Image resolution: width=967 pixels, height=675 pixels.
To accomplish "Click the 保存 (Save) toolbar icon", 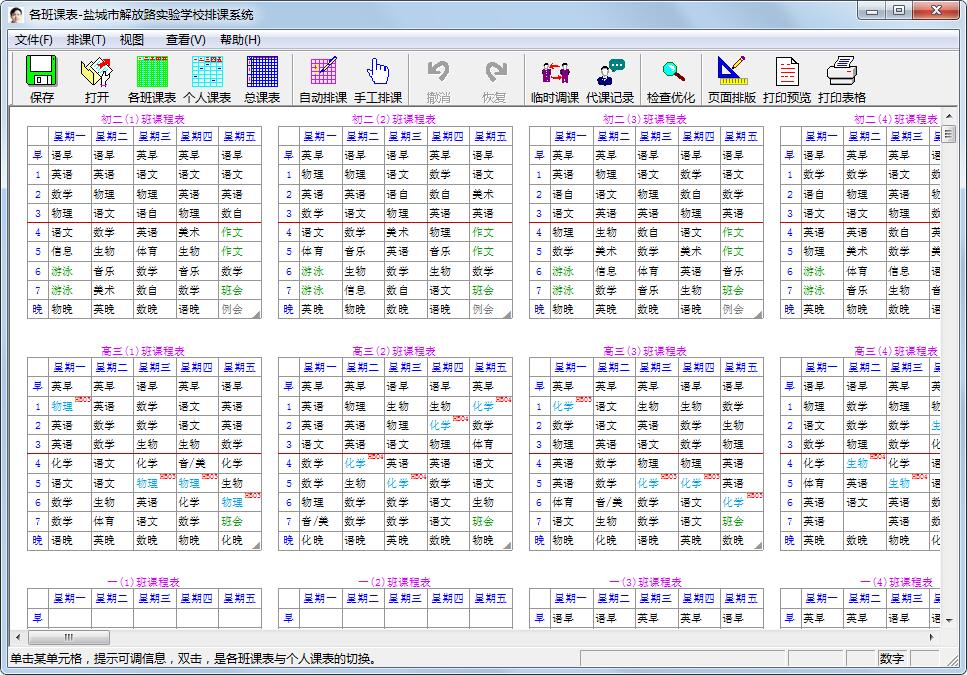I will coord(42,79).
